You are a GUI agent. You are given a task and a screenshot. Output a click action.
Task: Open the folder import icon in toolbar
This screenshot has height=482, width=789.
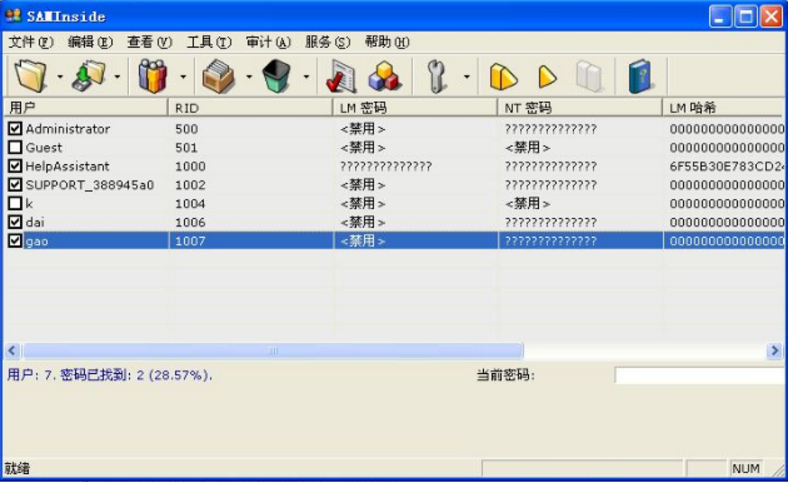(x=31, y=76)
